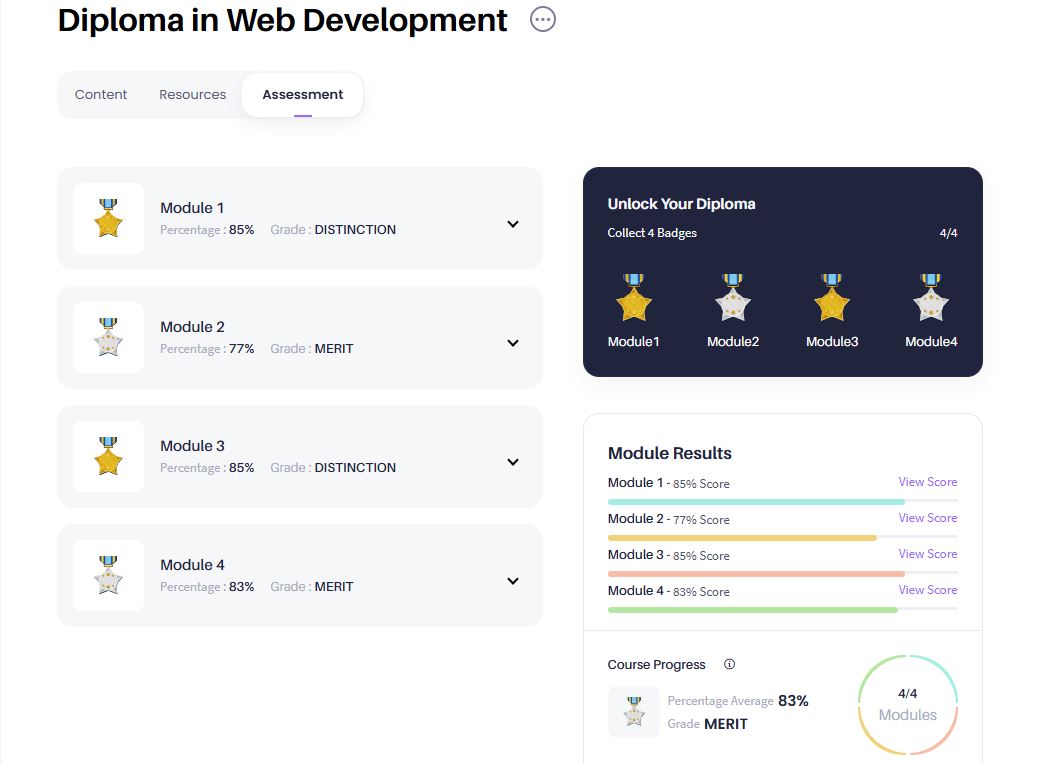Click the Module4 silver badge in diploma panel

(x=931, y=298)
